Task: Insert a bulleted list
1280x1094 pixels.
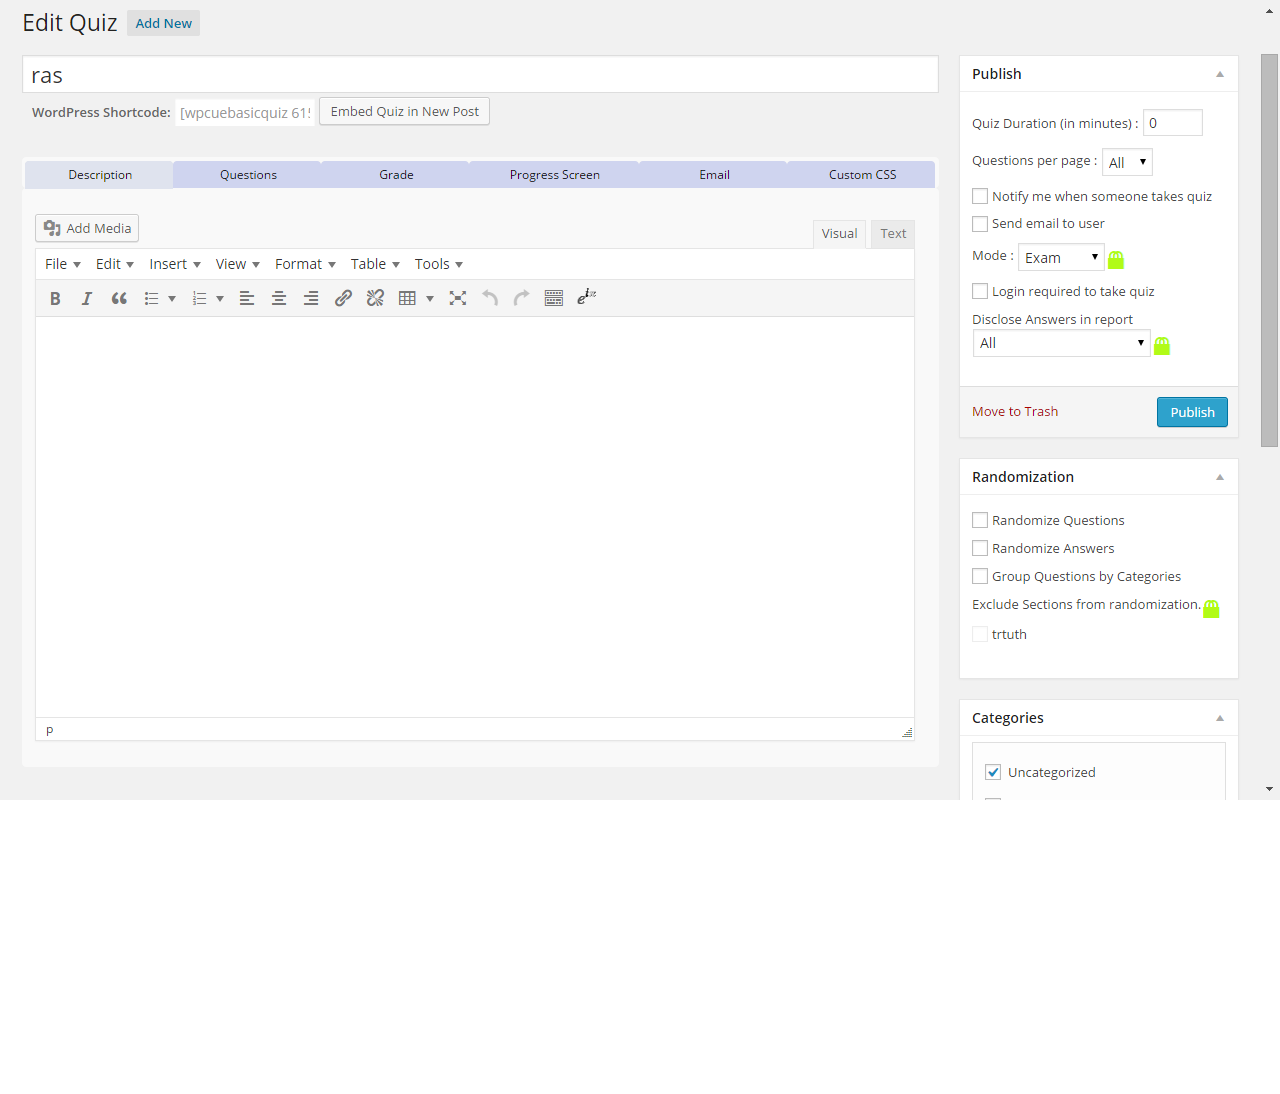Action: pyautogui.click(x=152, y=298)
